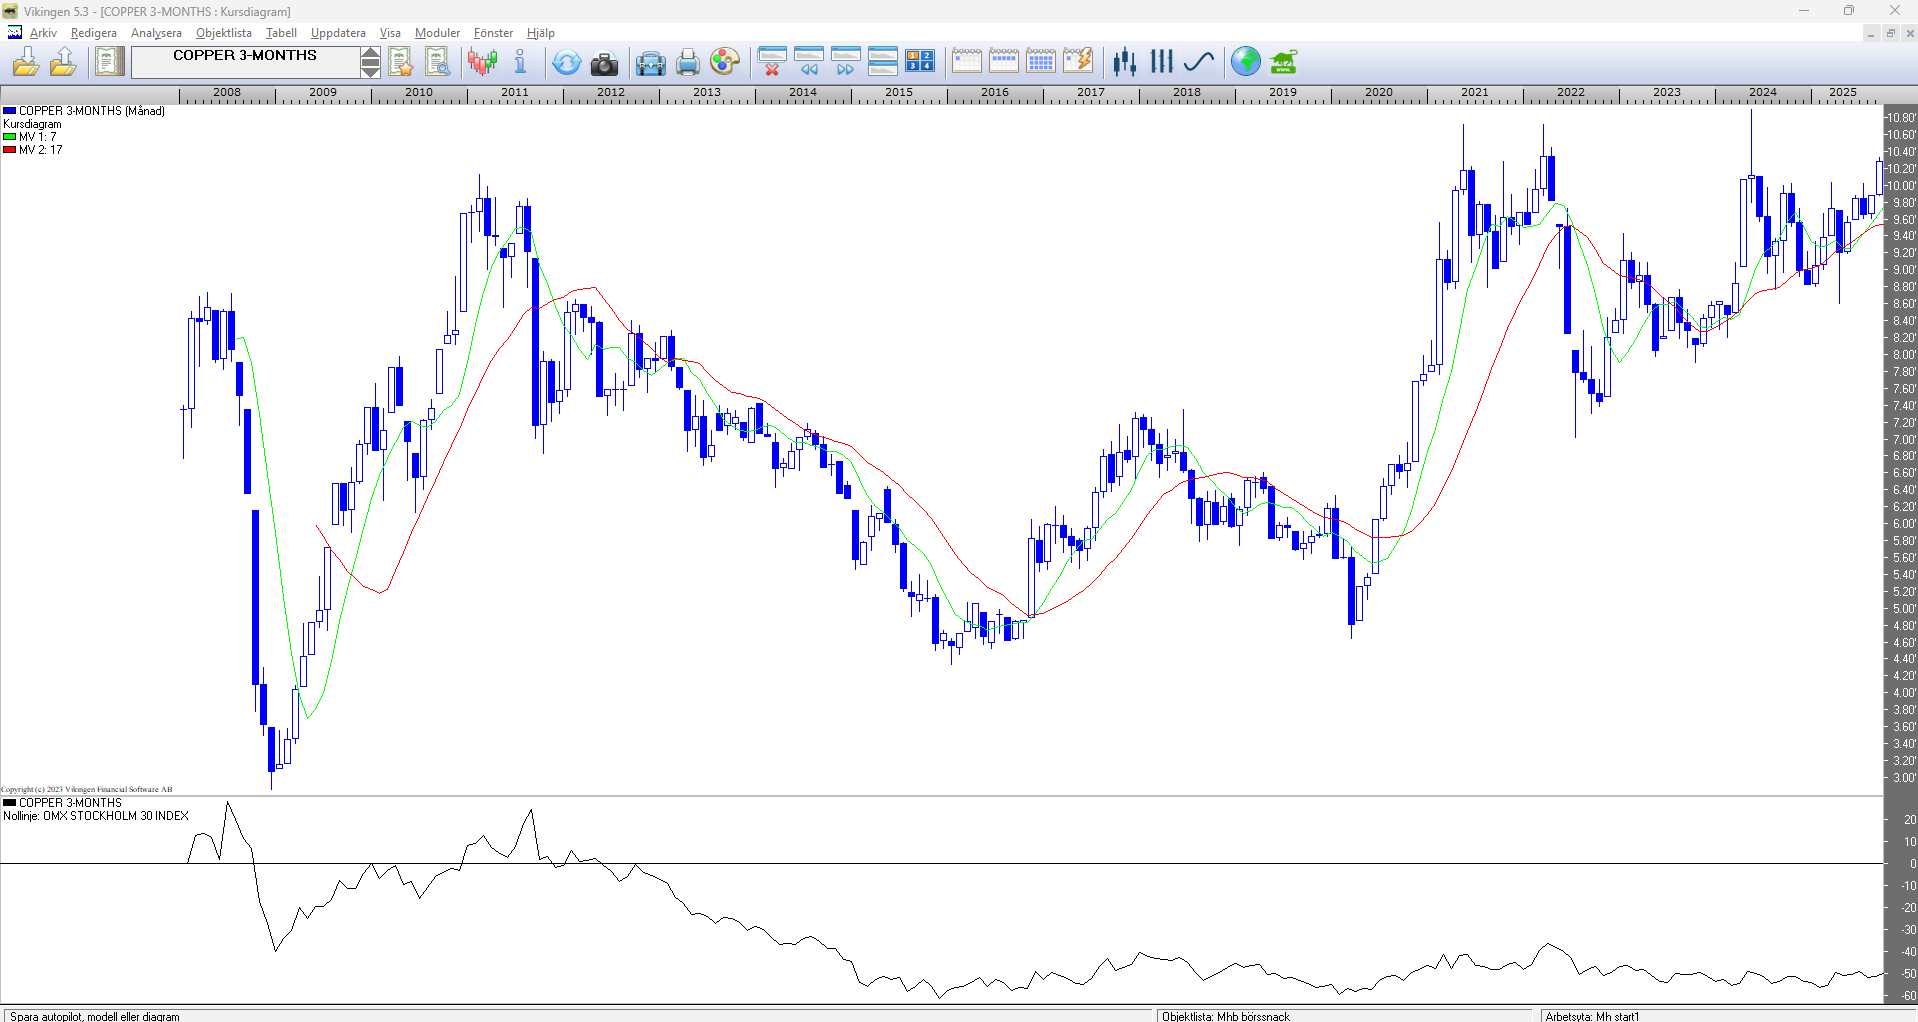Step to next object with down arrow
Image resolution: width=1918 pixels, height=1022 pixels.
[x=370, y=70]
